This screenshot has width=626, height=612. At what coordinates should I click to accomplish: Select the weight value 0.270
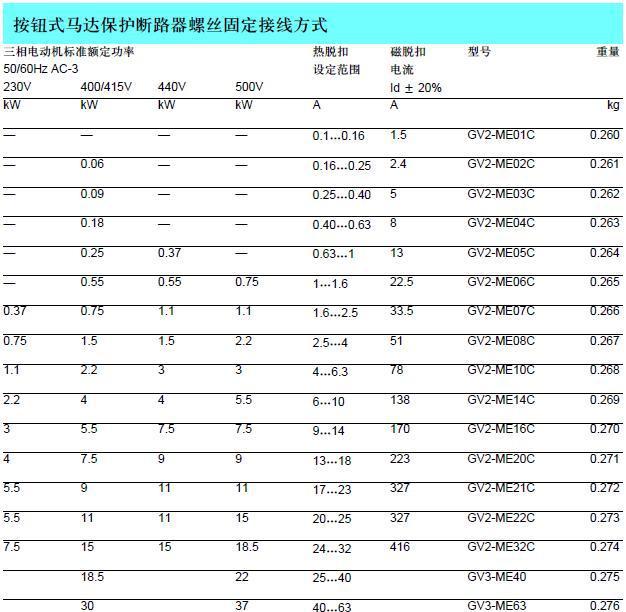click(x=605, y=428)
